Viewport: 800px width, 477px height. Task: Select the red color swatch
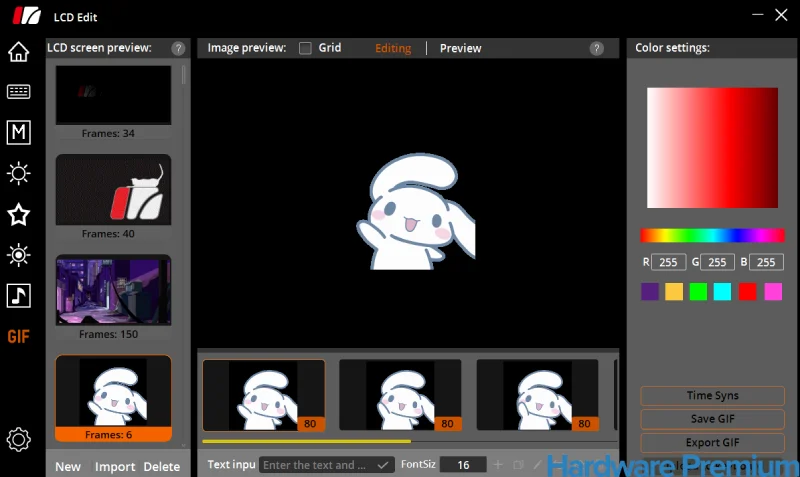(x=747, y=292)
